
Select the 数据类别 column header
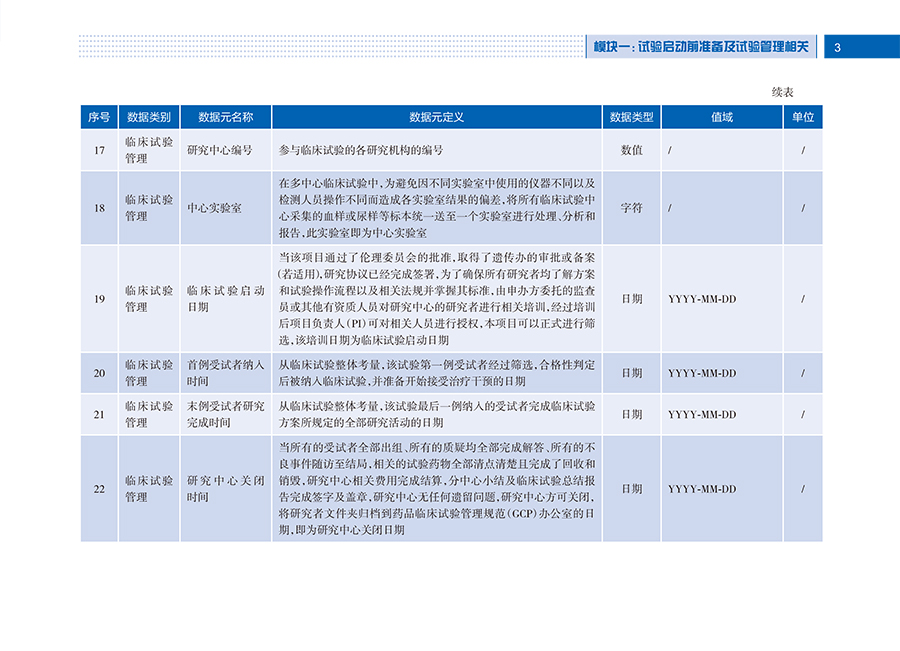(149, 117)
